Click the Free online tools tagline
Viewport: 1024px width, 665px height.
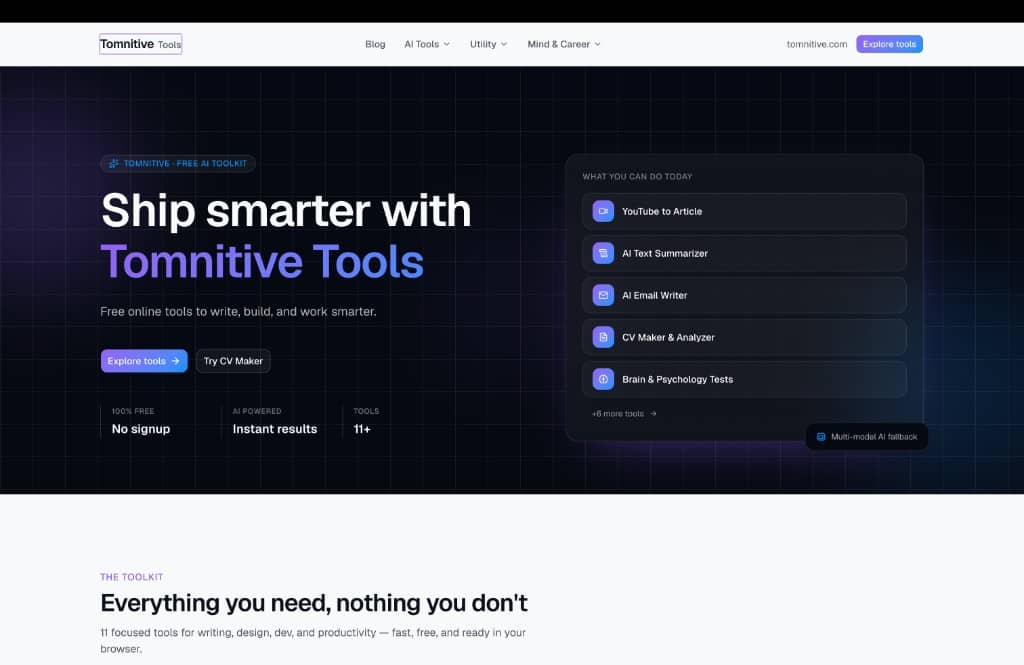[238, 312]
